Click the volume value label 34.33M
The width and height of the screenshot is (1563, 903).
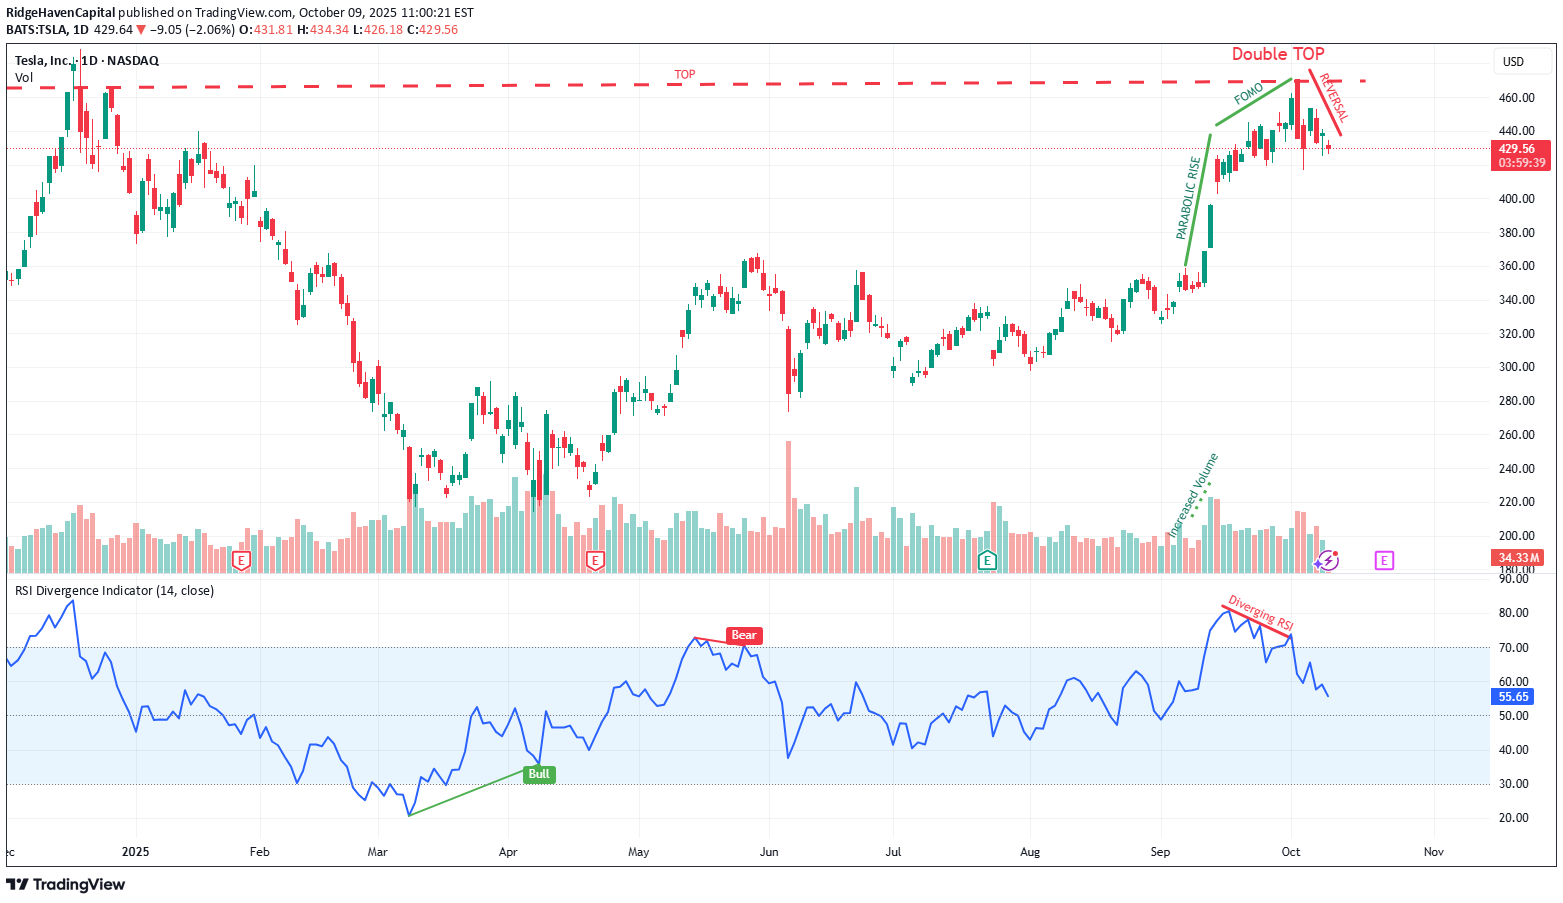click(1518, 558)
